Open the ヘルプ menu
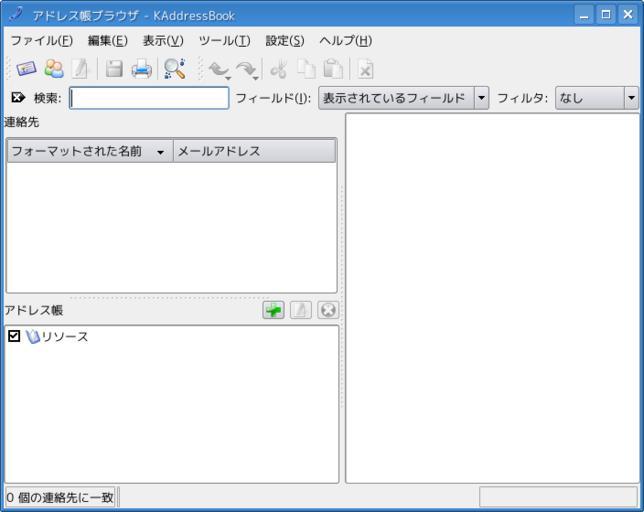644x512 pixels. (x=345, y=41)
